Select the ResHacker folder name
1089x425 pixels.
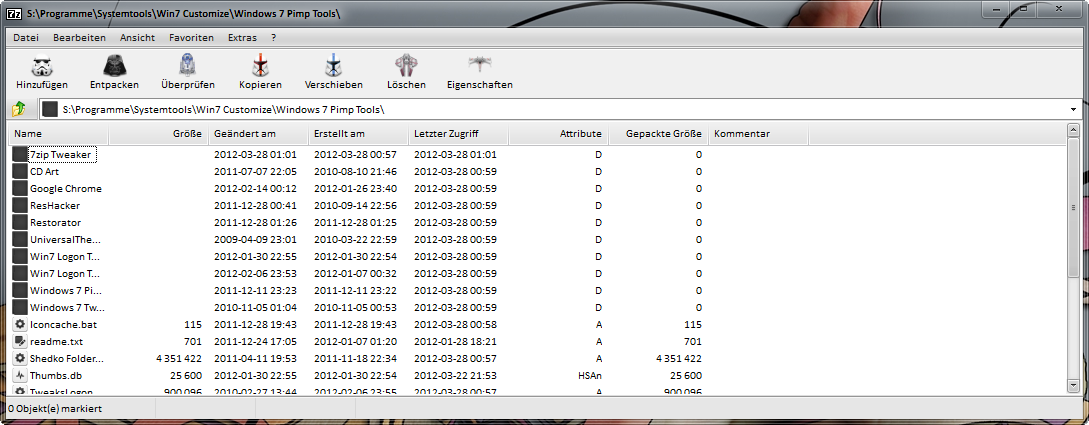tap(55, 206)
